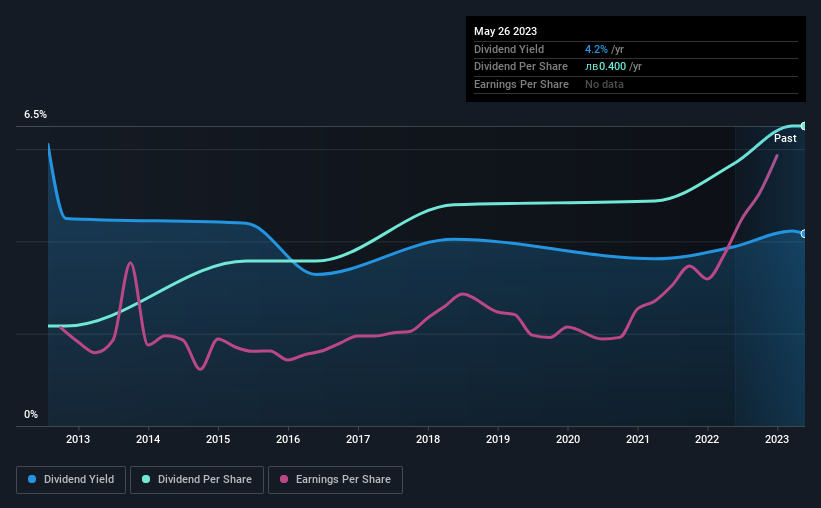
Task: Click the 6.5% y-axis label
Action: click(36, 114)
